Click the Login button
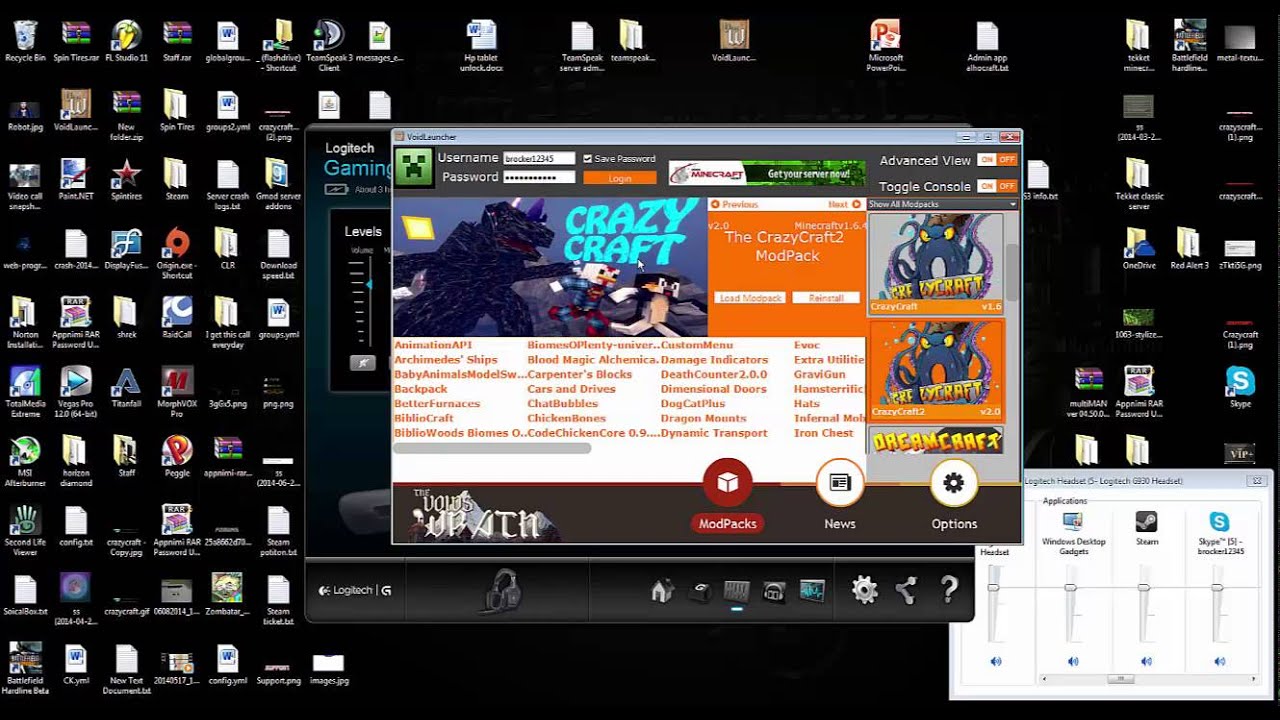 (620, 178)
